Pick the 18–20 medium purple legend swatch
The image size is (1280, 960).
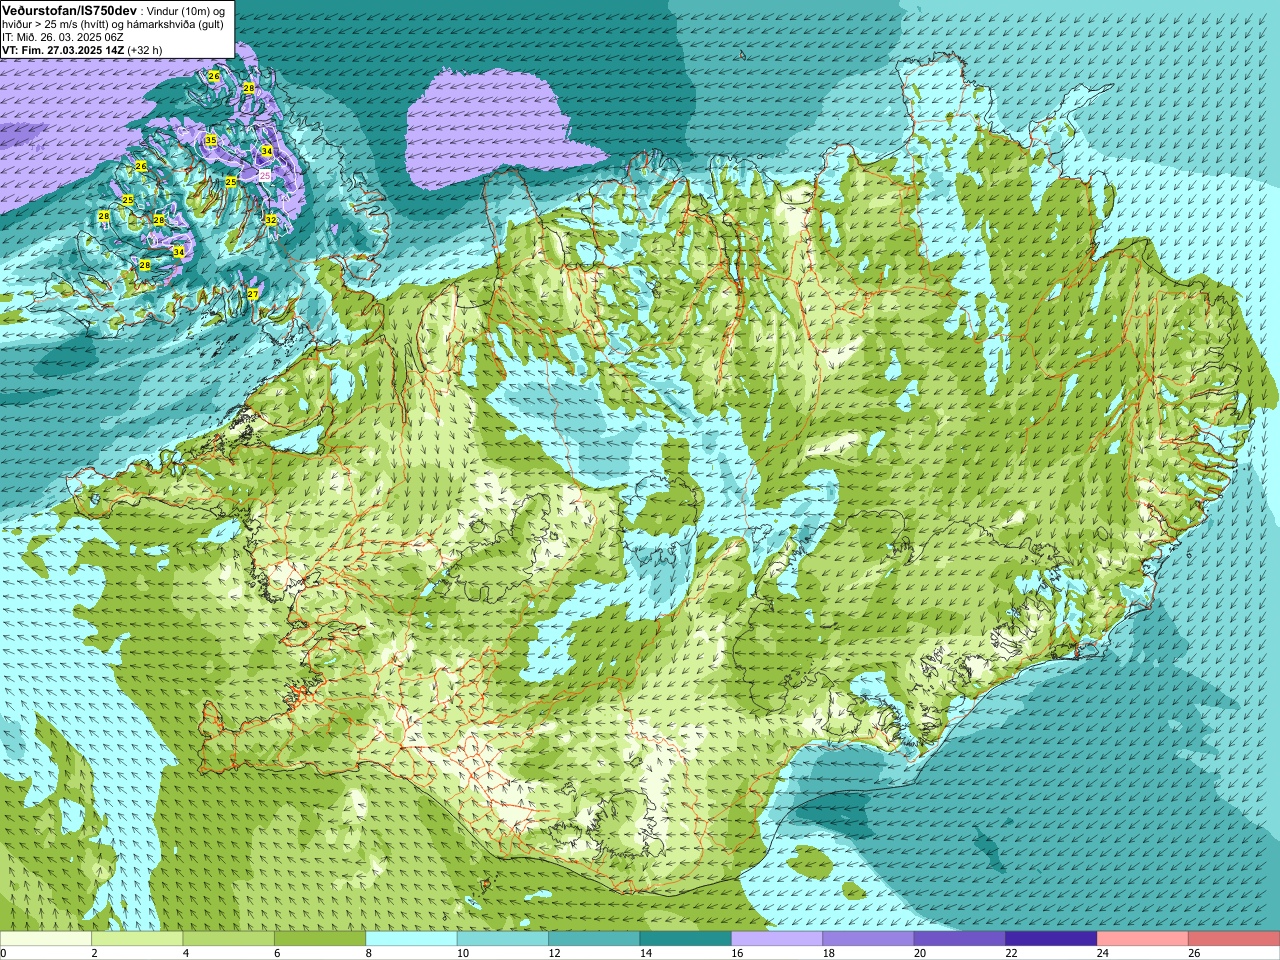(868, 939)
